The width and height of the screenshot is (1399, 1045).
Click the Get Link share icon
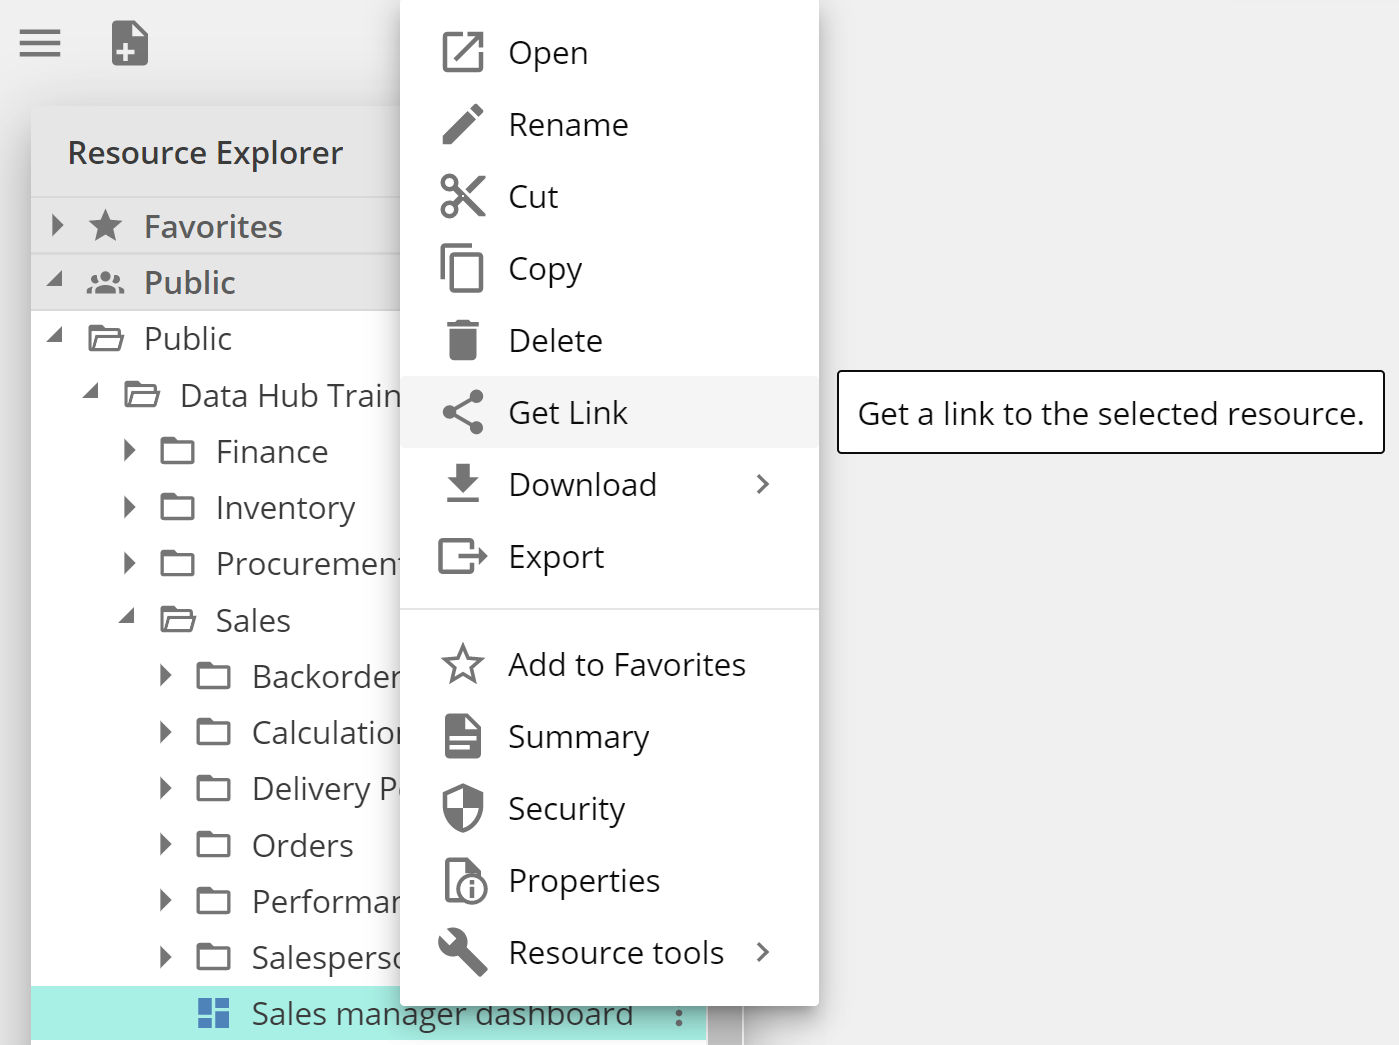(x=463, y=412)
